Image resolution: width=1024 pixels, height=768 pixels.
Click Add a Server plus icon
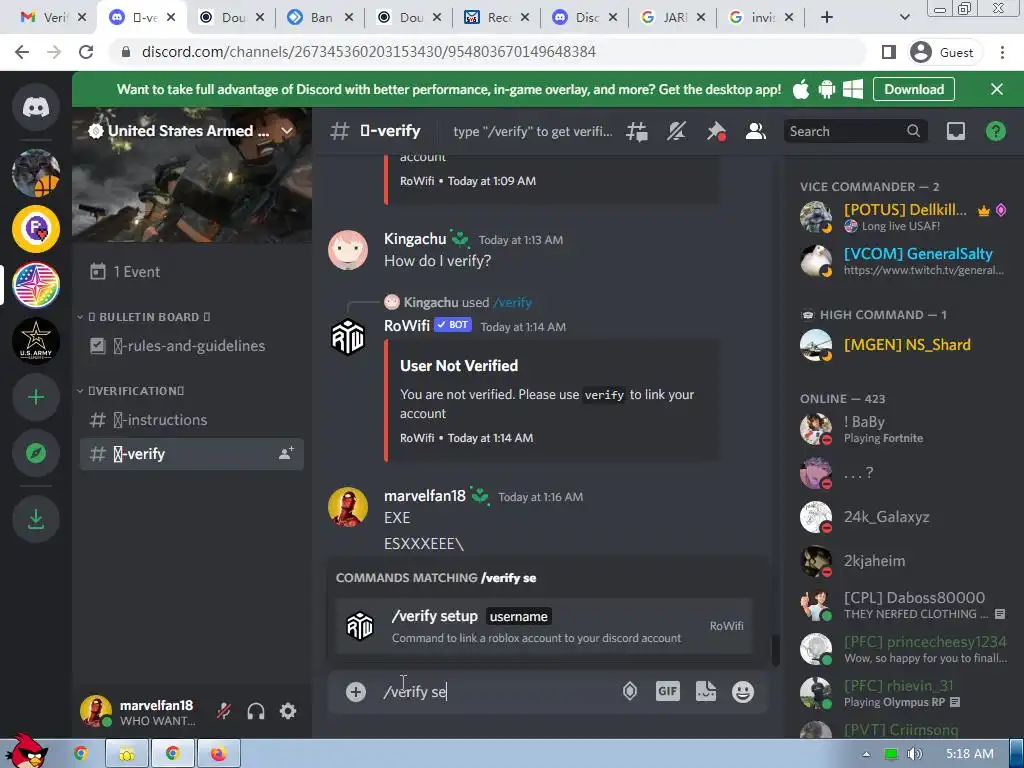36,397
